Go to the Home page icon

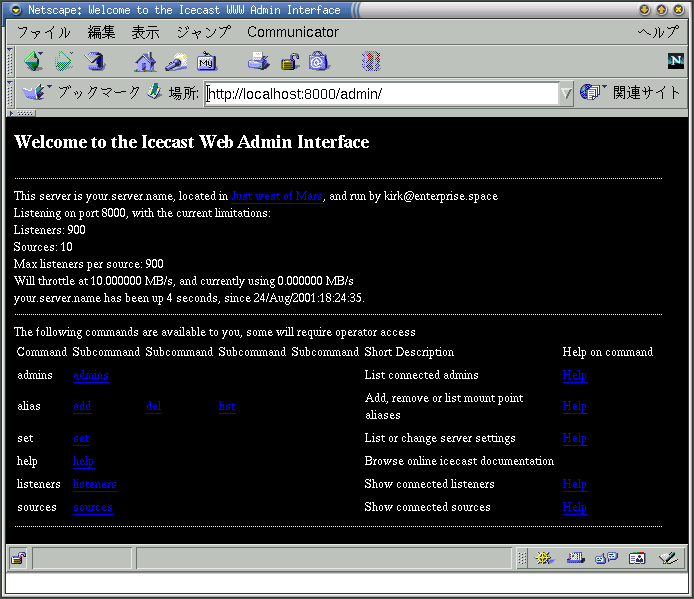146,62
